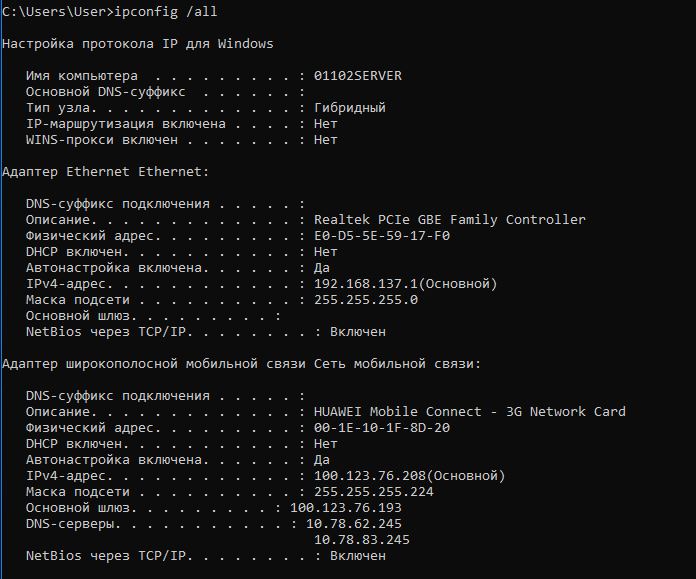Click Ethernet Автонастройка включена value Да
This screenshot has width=696, height=579.
click(322, 268)
